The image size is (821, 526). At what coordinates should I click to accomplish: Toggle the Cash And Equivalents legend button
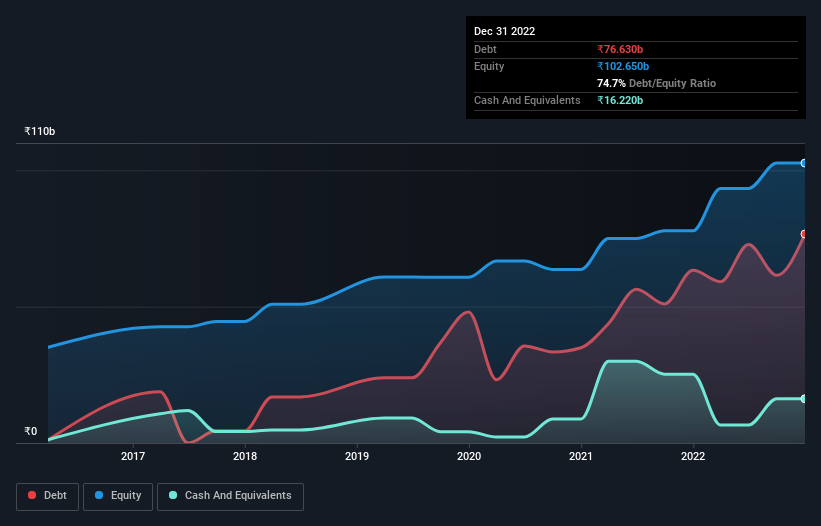[x=230, y=496]
